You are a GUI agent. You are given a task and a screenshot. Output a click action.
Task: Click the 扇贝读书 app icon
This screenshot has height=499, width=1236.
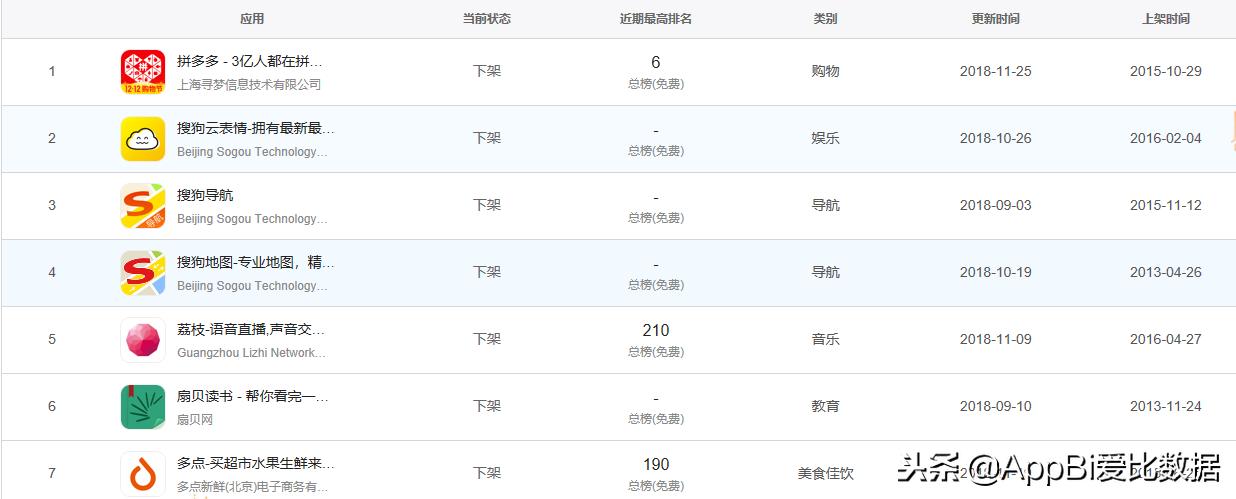click(143, 407)
